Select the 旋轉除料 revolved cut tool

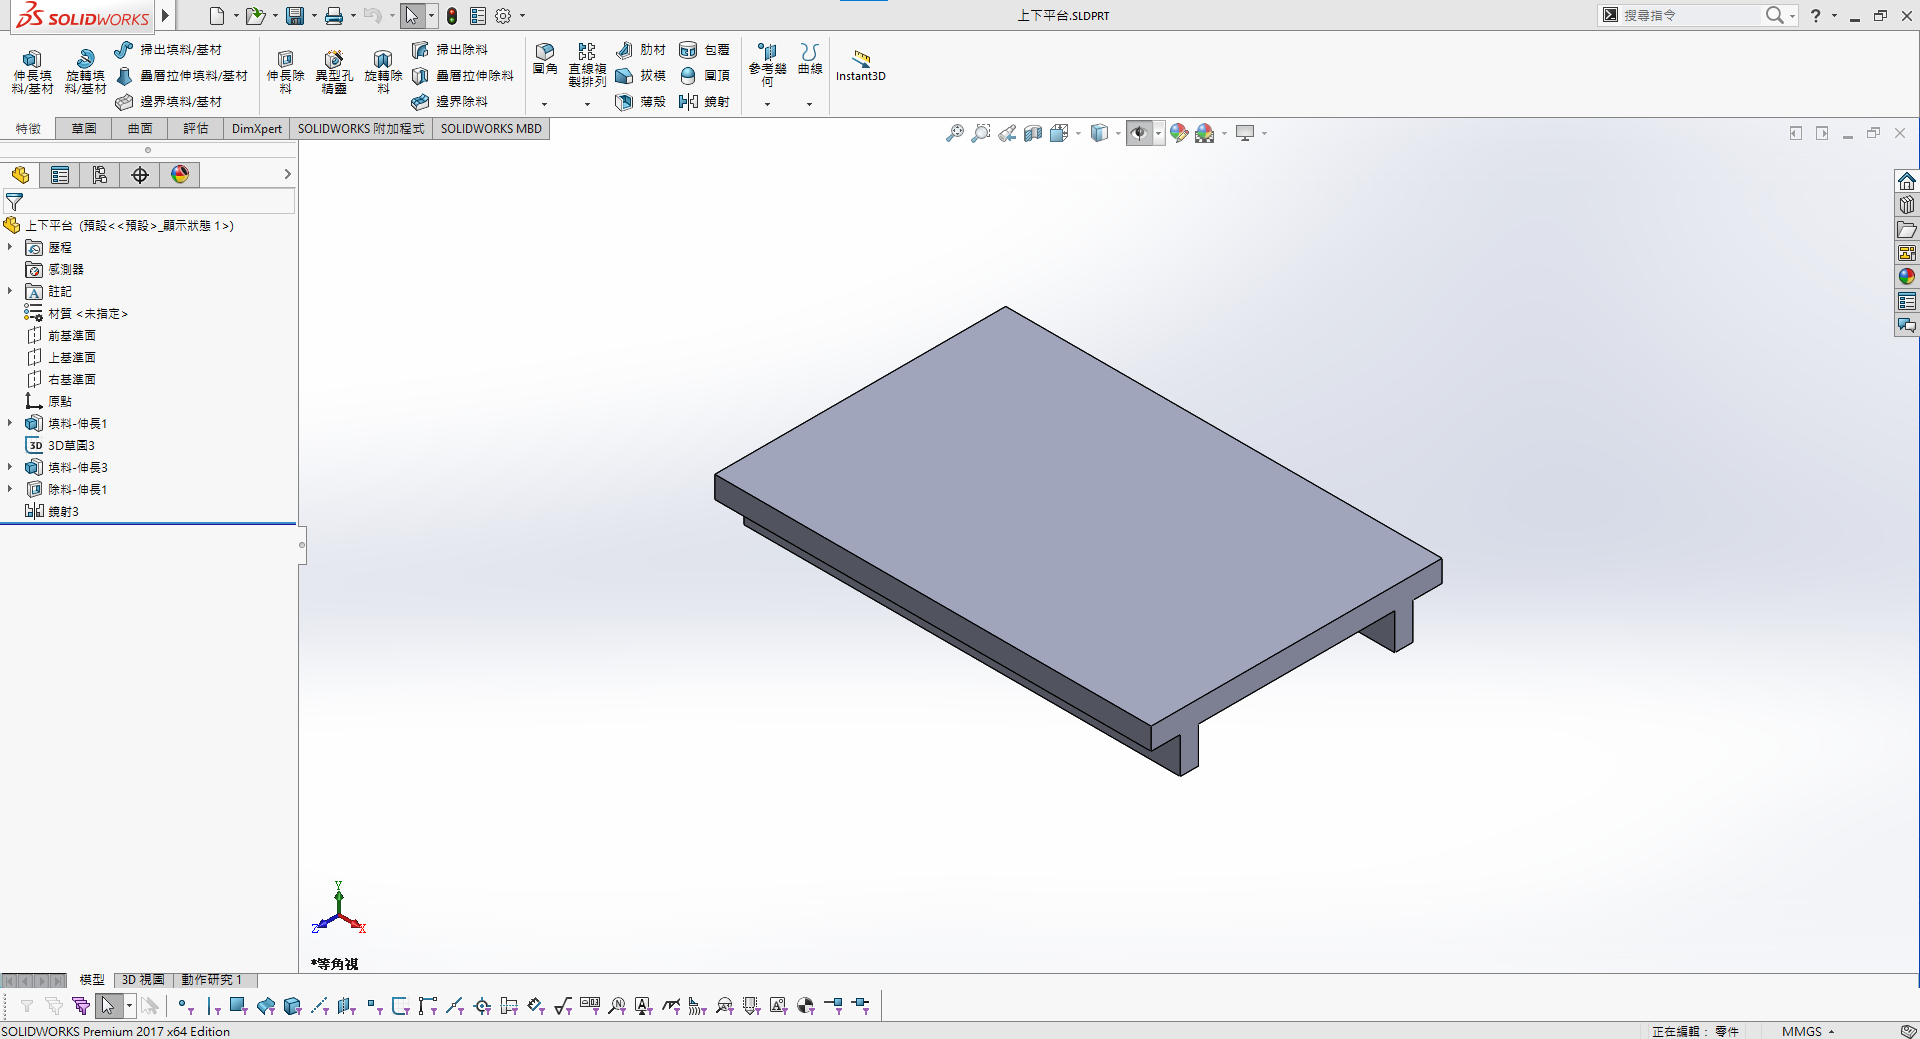tap(383, 72)
